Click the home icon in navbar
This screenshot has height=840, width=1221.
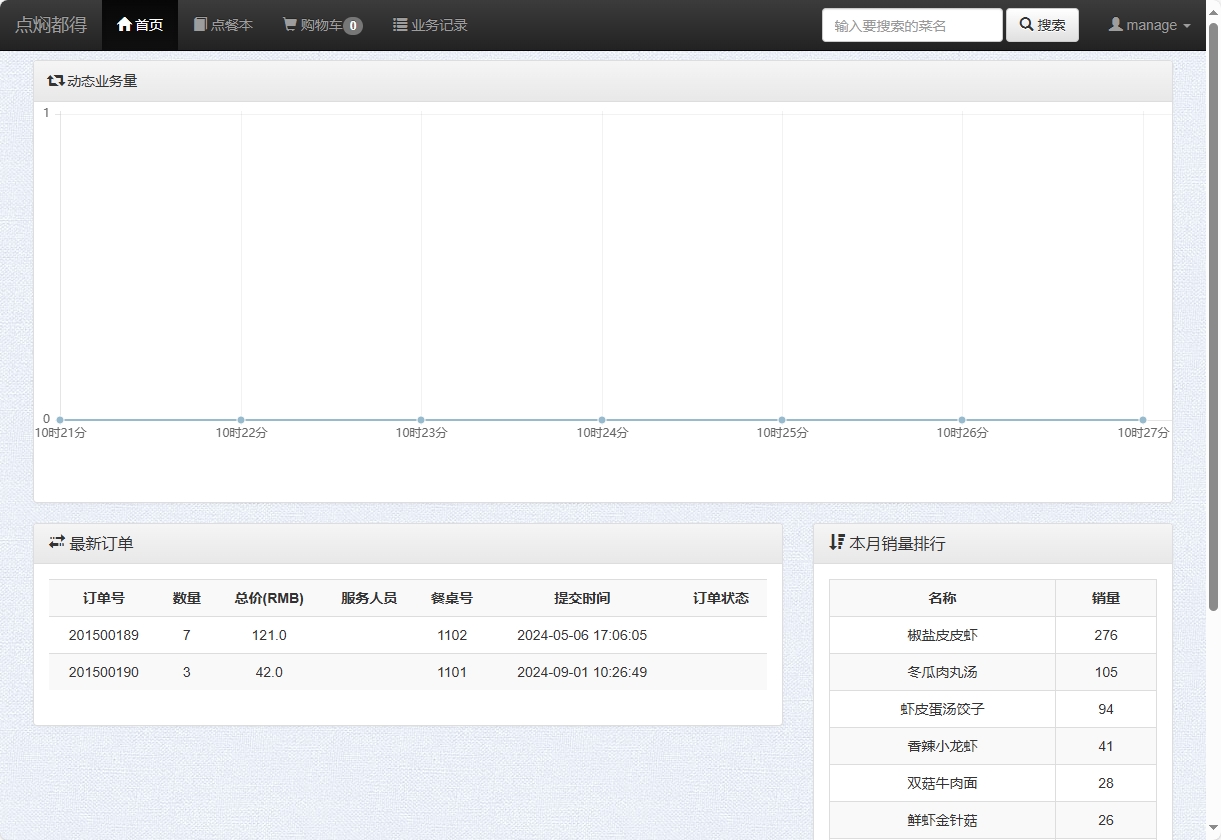125,25
